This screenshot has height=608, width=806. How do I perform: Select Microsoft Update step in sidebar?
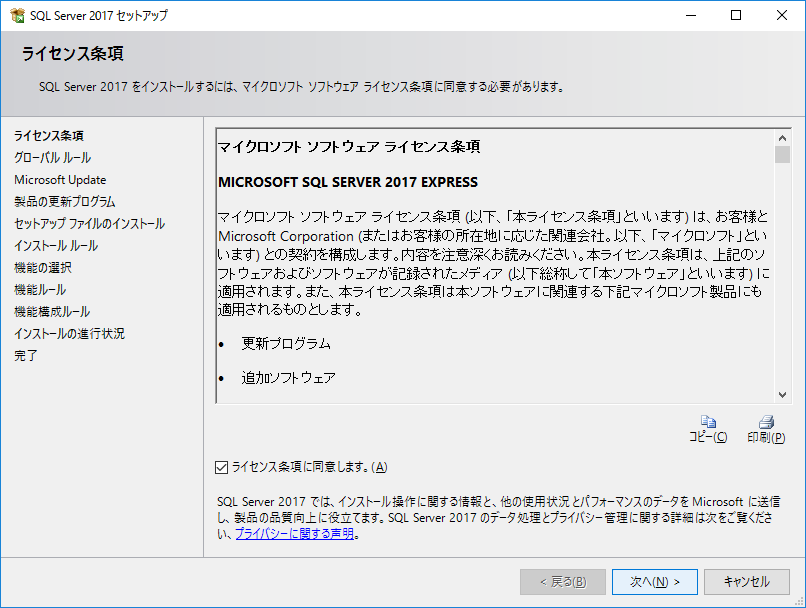[60, 180]
